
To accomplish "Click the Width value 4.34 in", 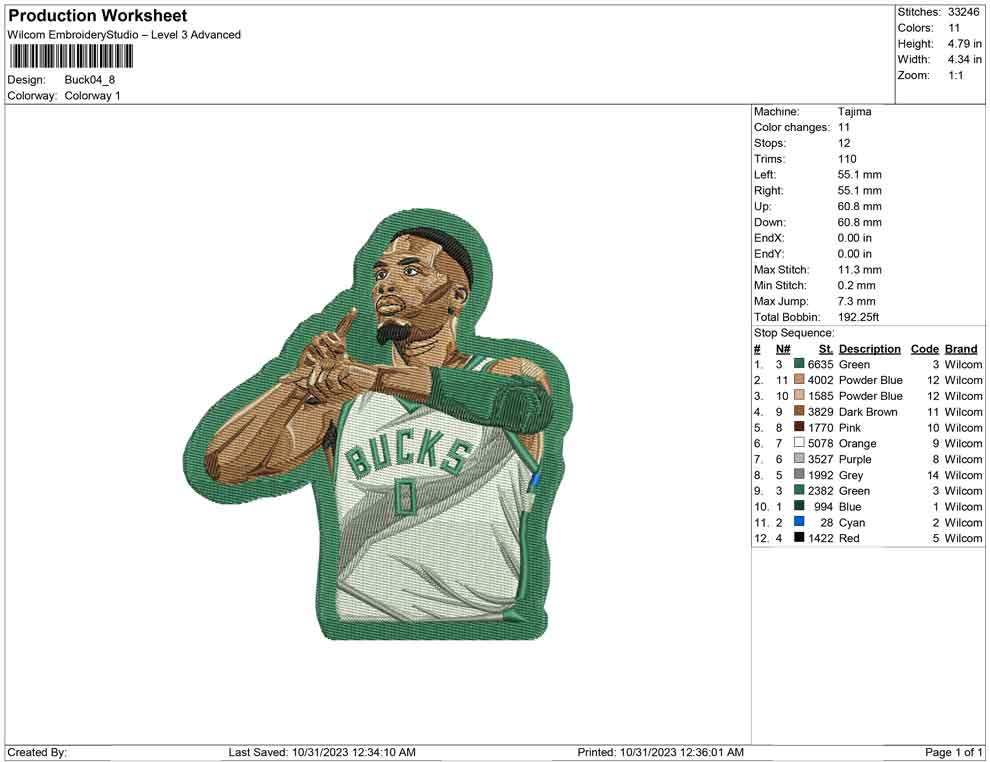I will click(964, 59).
